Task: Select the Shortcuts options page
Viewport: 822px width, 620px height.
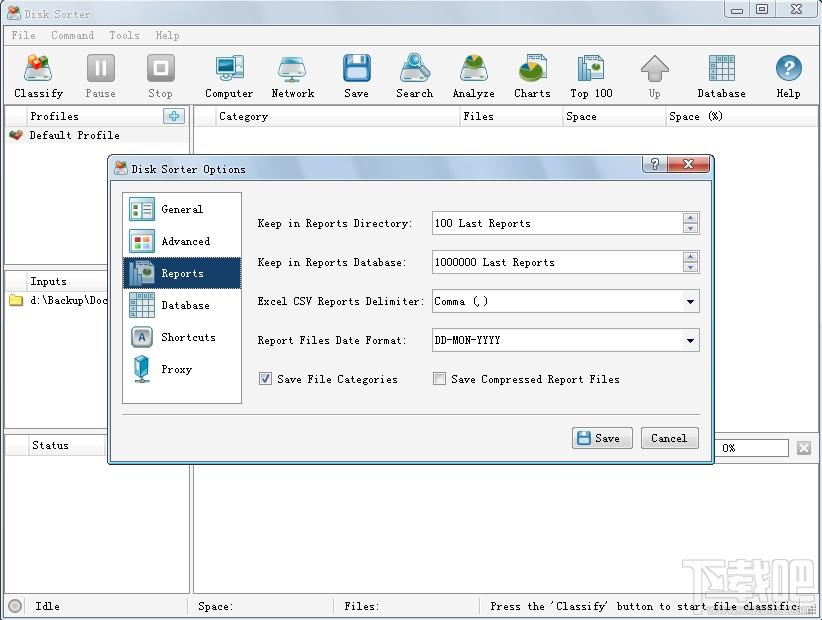Action: click(x=182, y=337)
